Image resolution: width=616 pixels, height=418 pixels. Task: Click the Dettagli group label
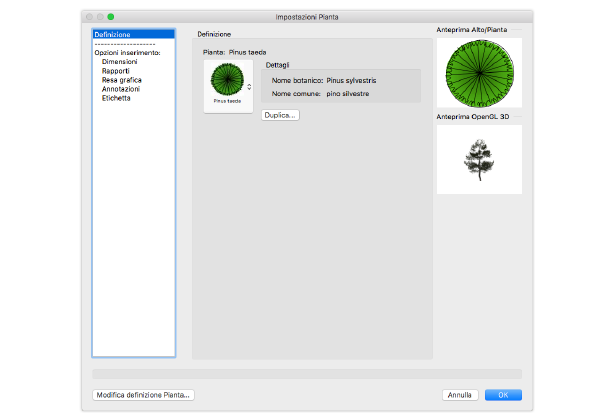[277, 65]
